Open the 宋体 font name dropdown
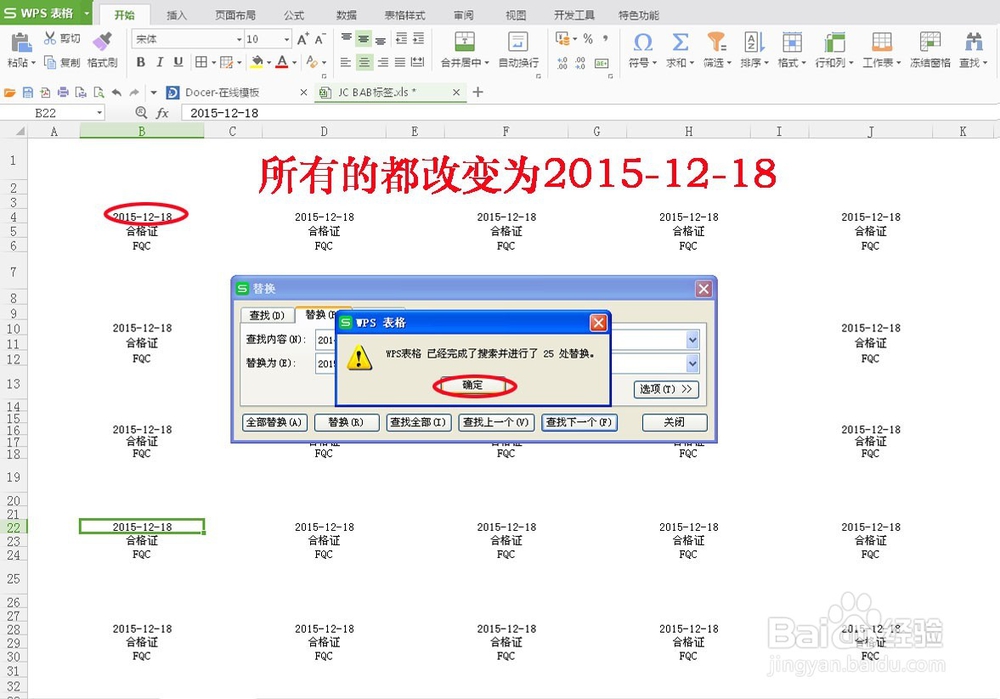 239,40
